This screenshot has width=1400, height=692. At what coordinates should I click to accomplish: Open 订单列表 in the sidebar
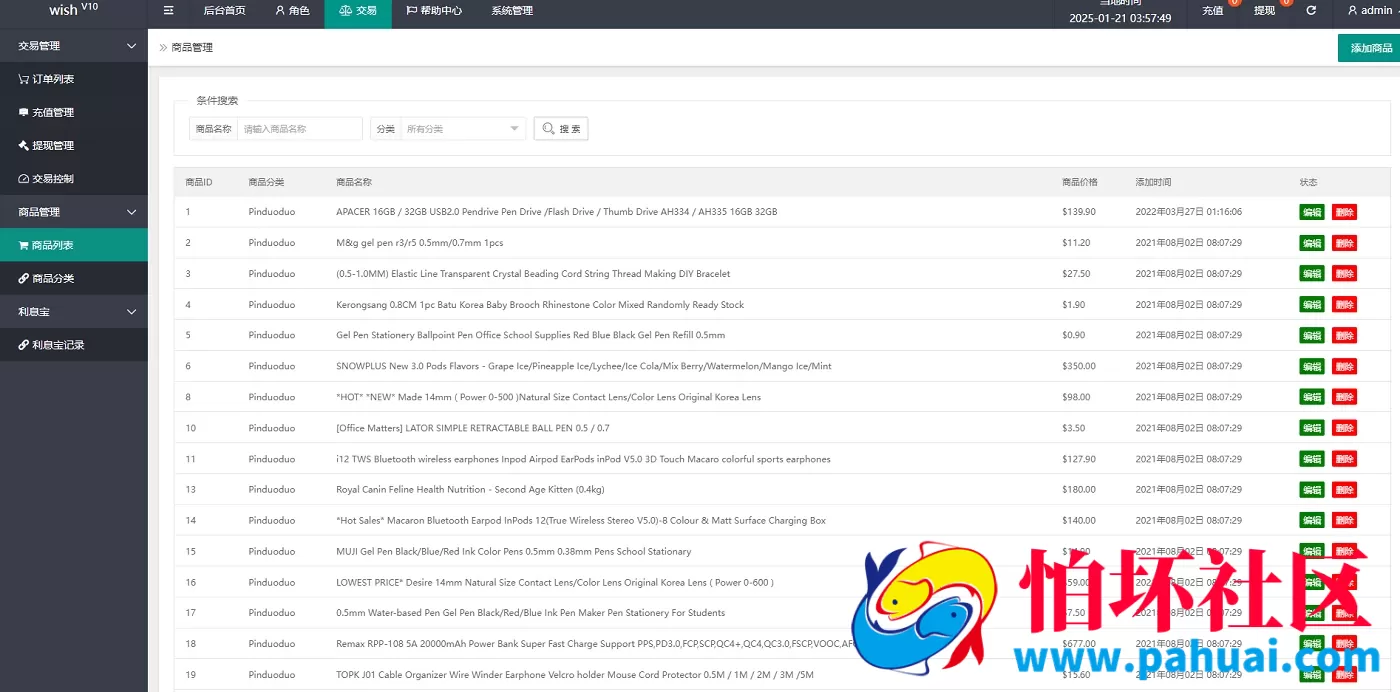[74, 79]
